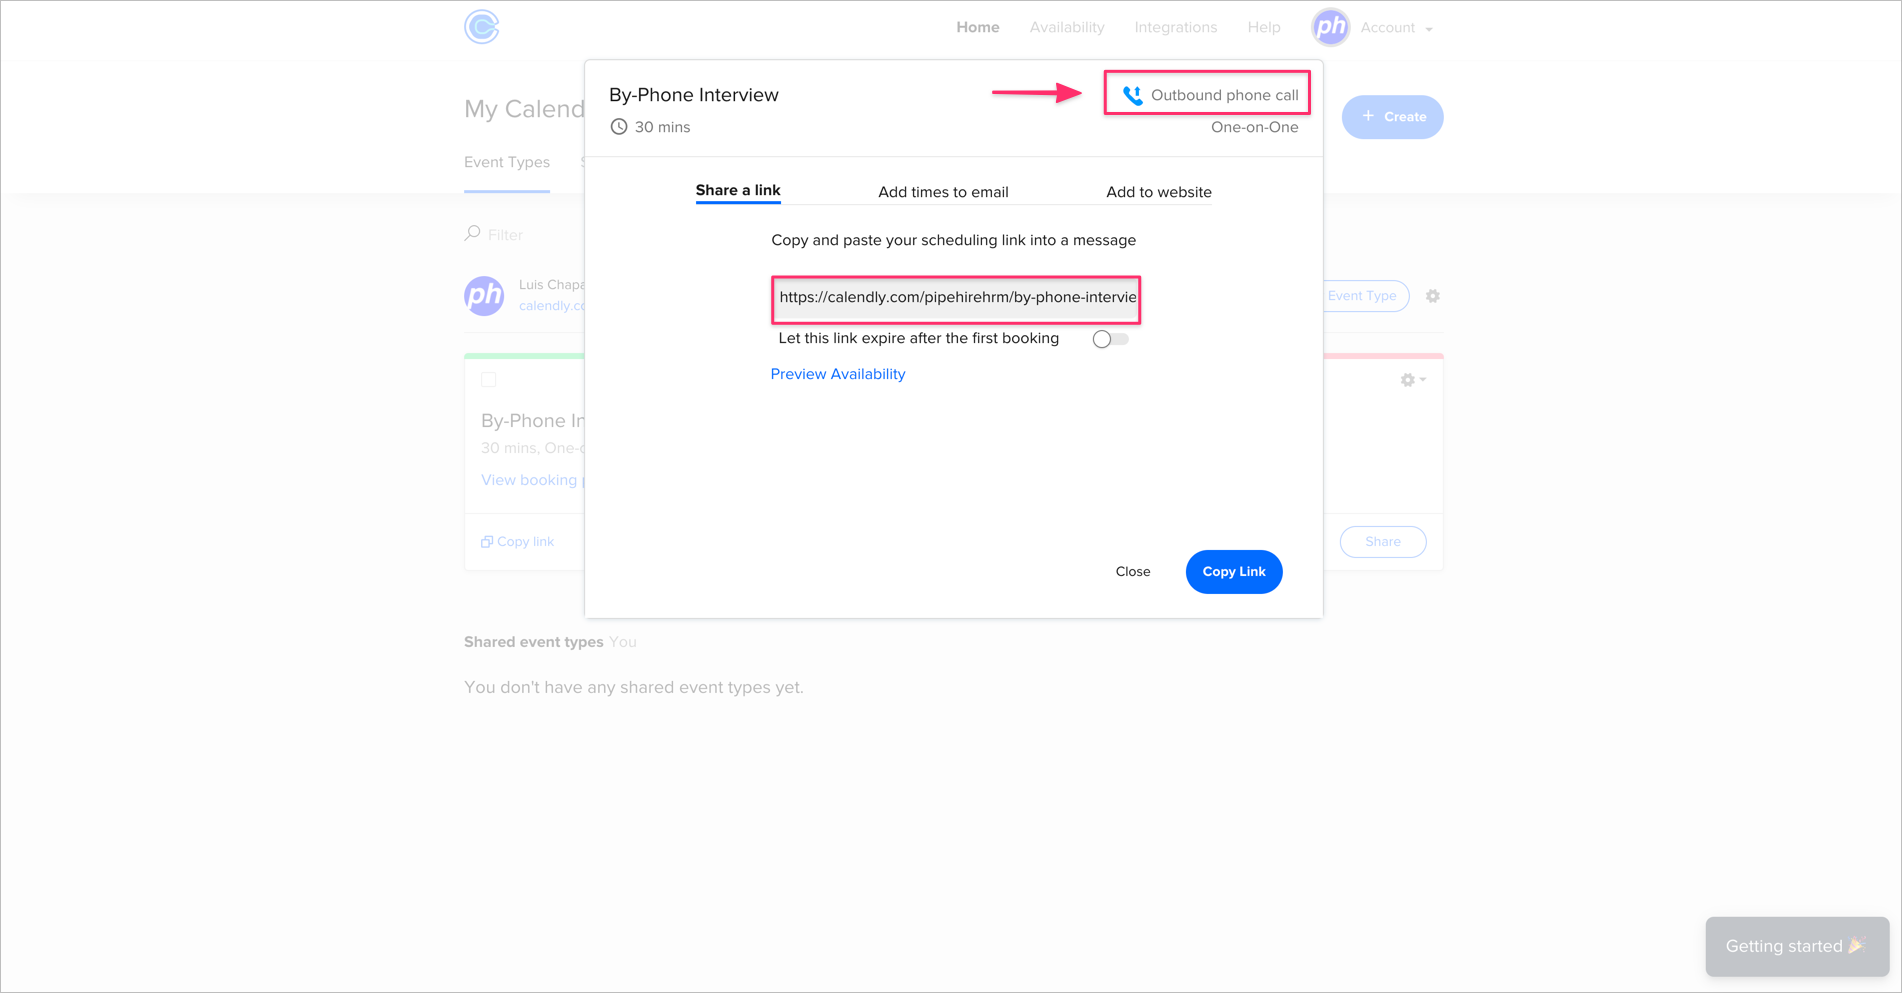Image resolution: width=1902 pixels, height=993 pixels.
Task: Open the gear settings beside New Event Type
Action: [1433, 296]
